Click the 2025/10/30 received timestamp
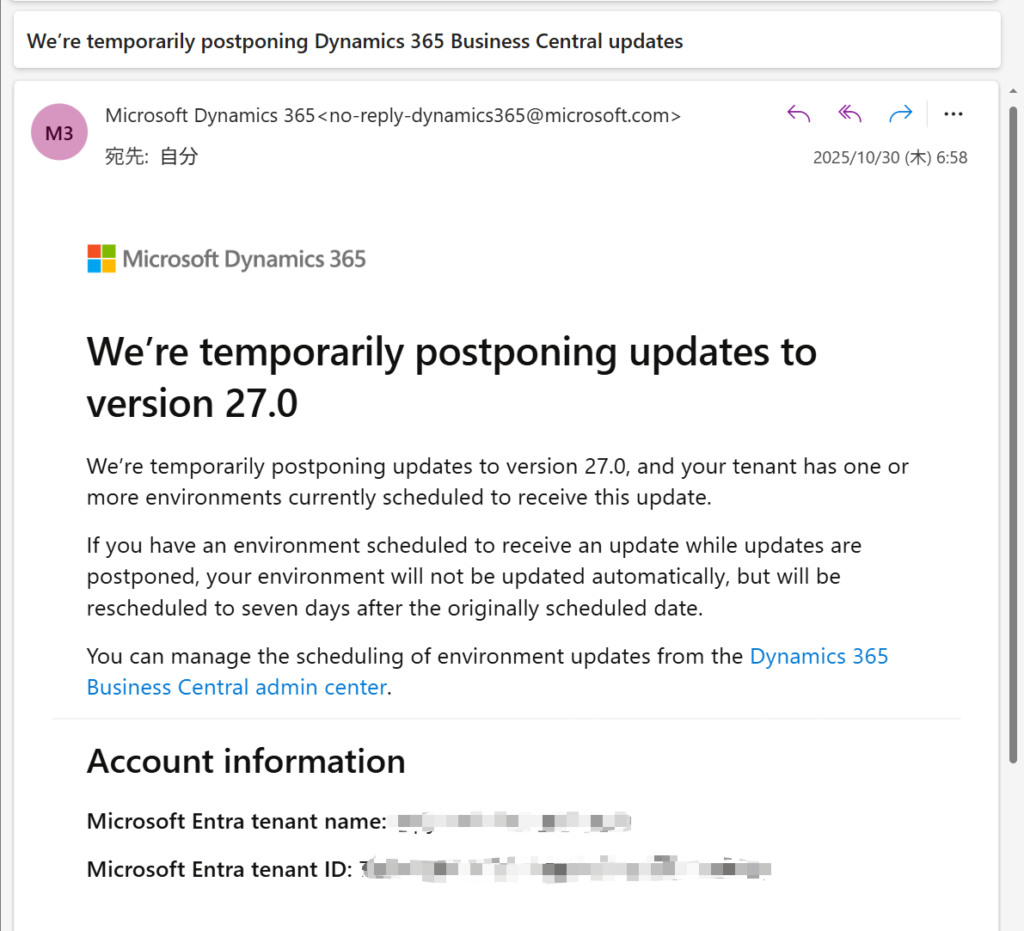The width and height of the screenshot is (1024, 931). [x=890, y=158]
